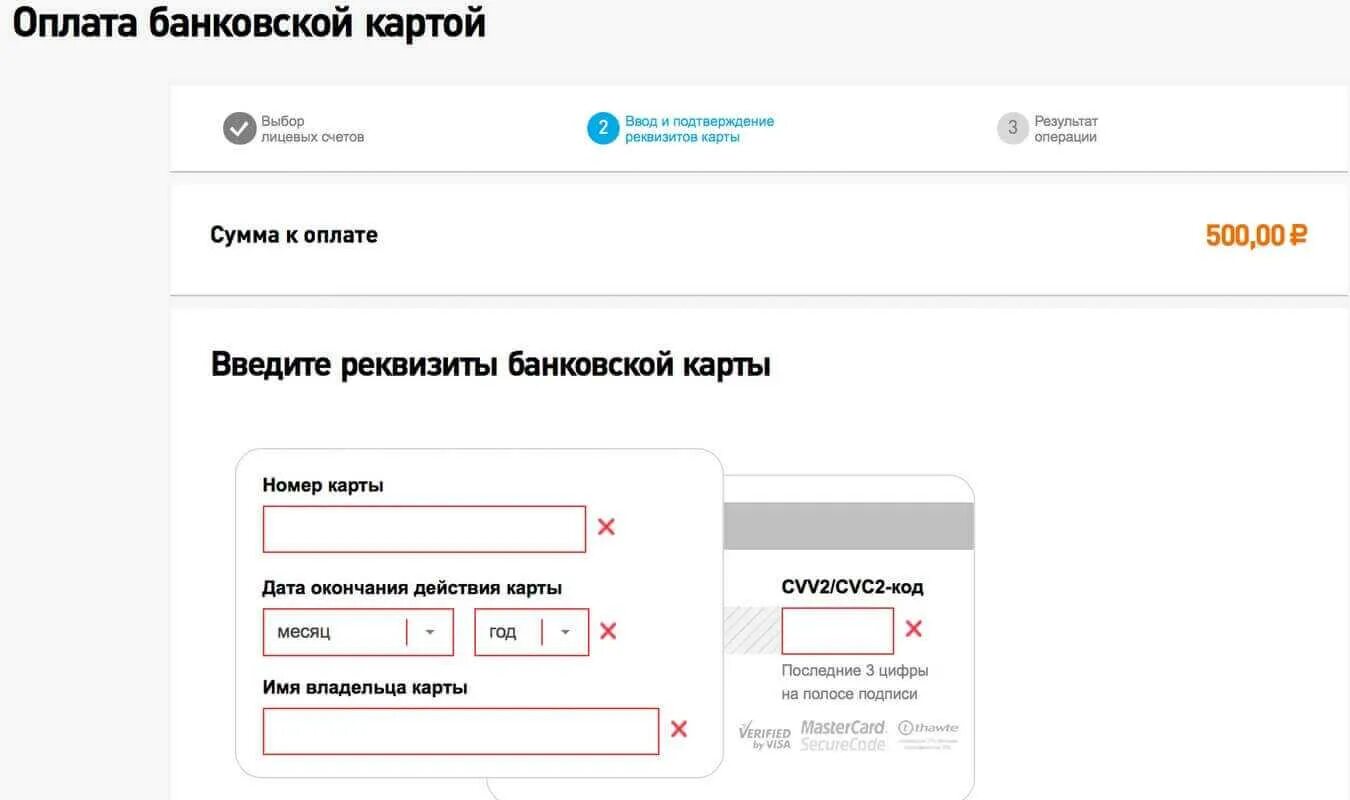Viewport: 1350px width, 800px height.
Task: Click the Имя владельца карты input field
Action: click(x=460, y=730)
